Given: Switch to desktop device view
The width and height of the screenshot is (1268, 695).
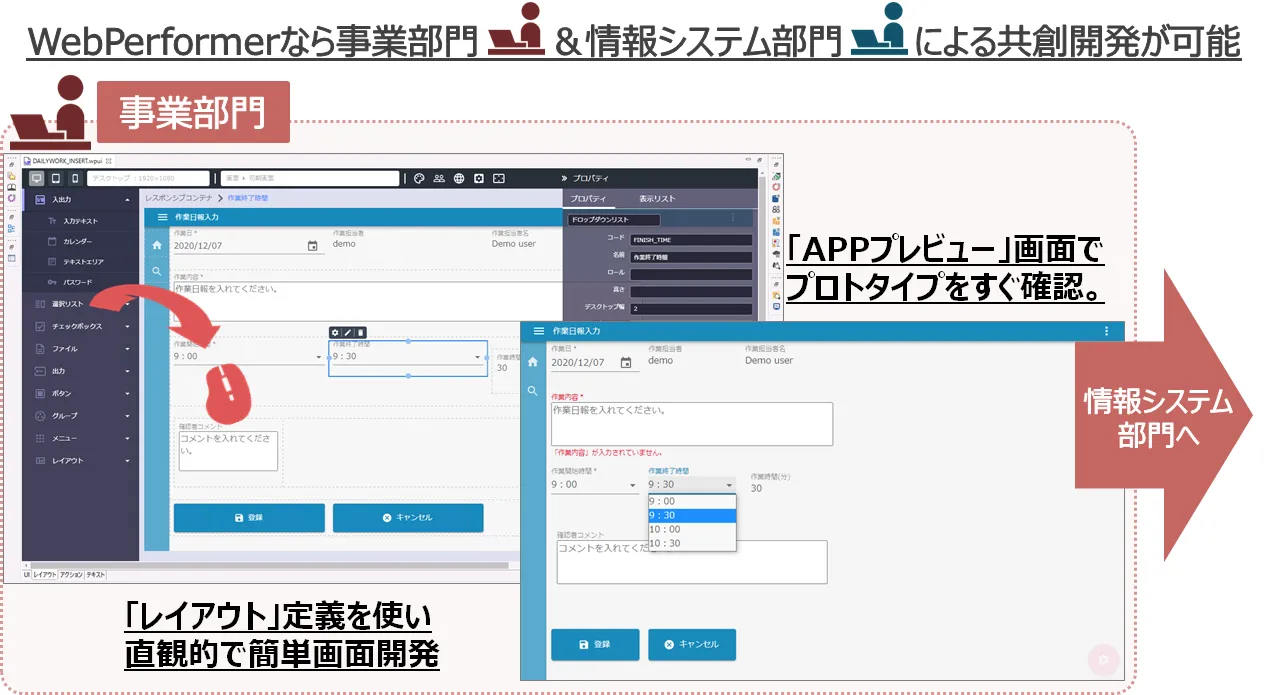Looking at the screenshot, I should tap(37, 179).
